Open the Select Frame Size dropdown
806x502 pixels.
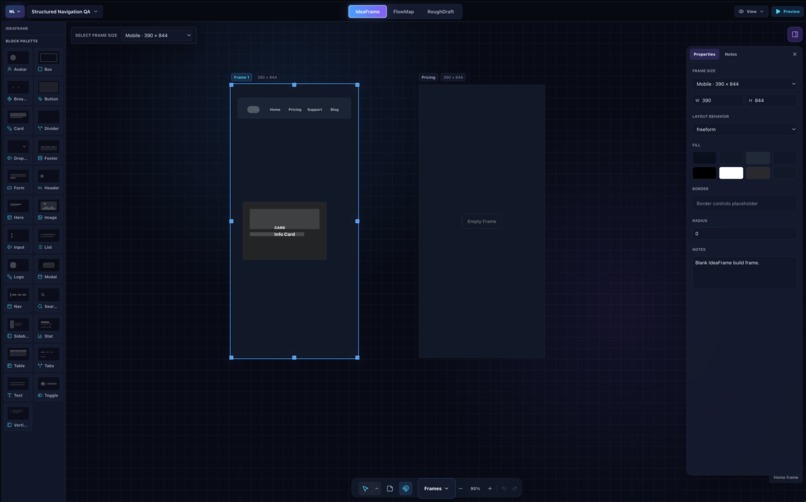(x=158, y=35)
